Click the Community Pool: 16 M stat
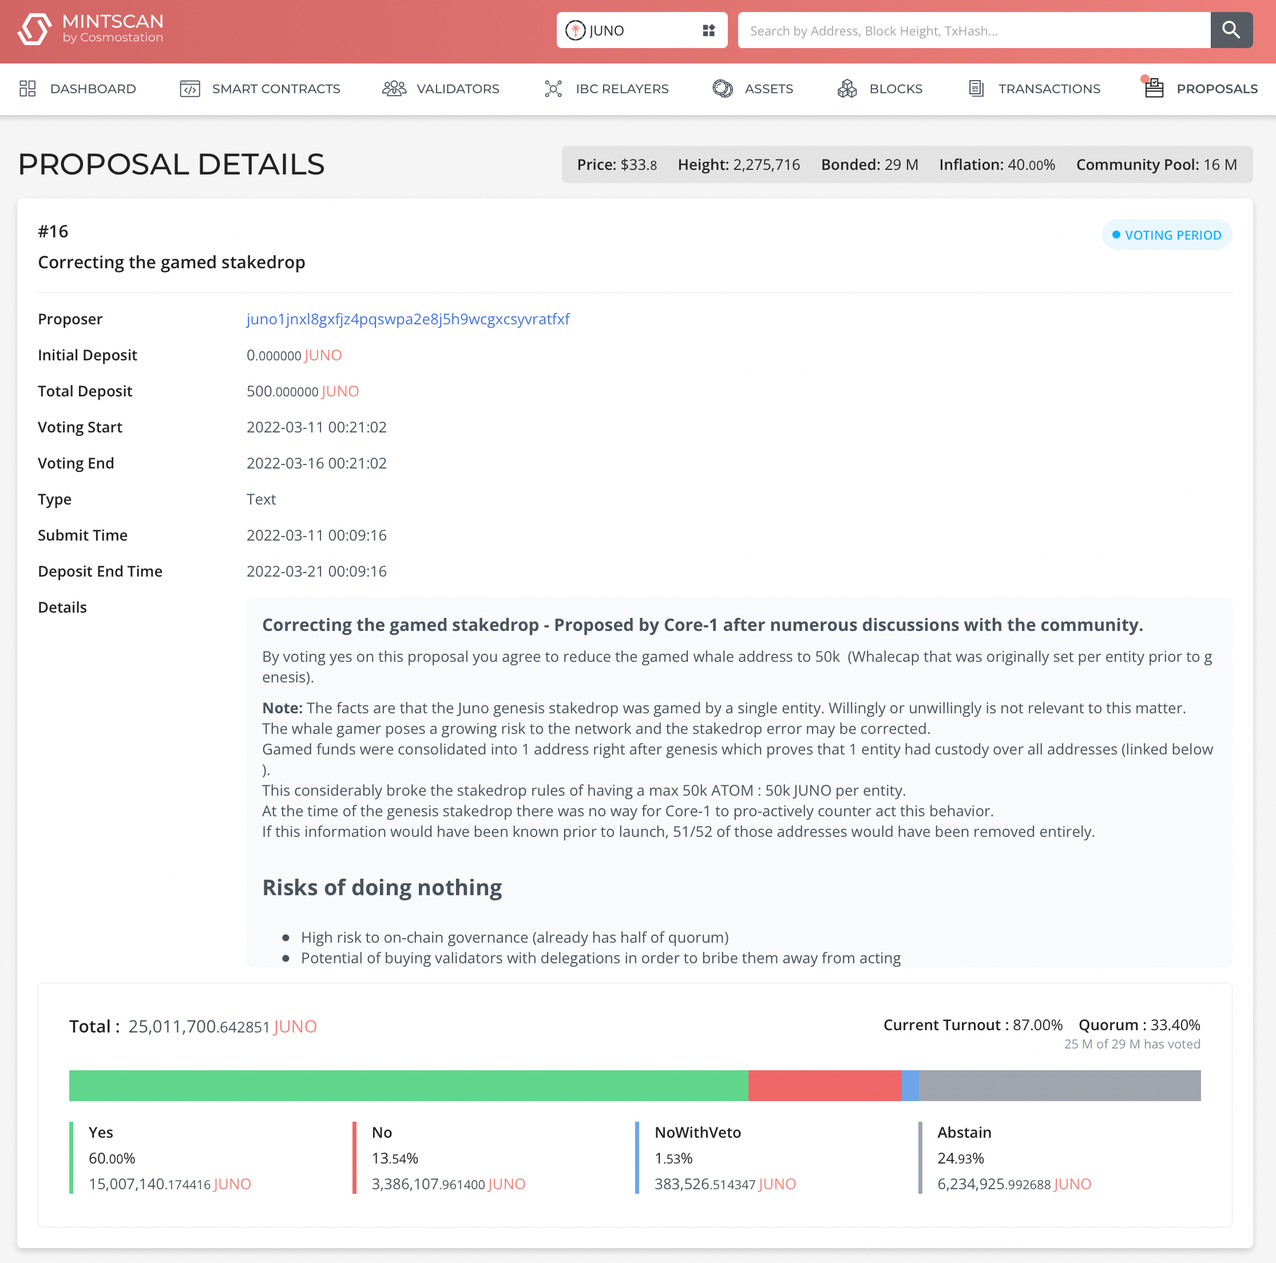1276x1263 pixels. [1157, 165]
